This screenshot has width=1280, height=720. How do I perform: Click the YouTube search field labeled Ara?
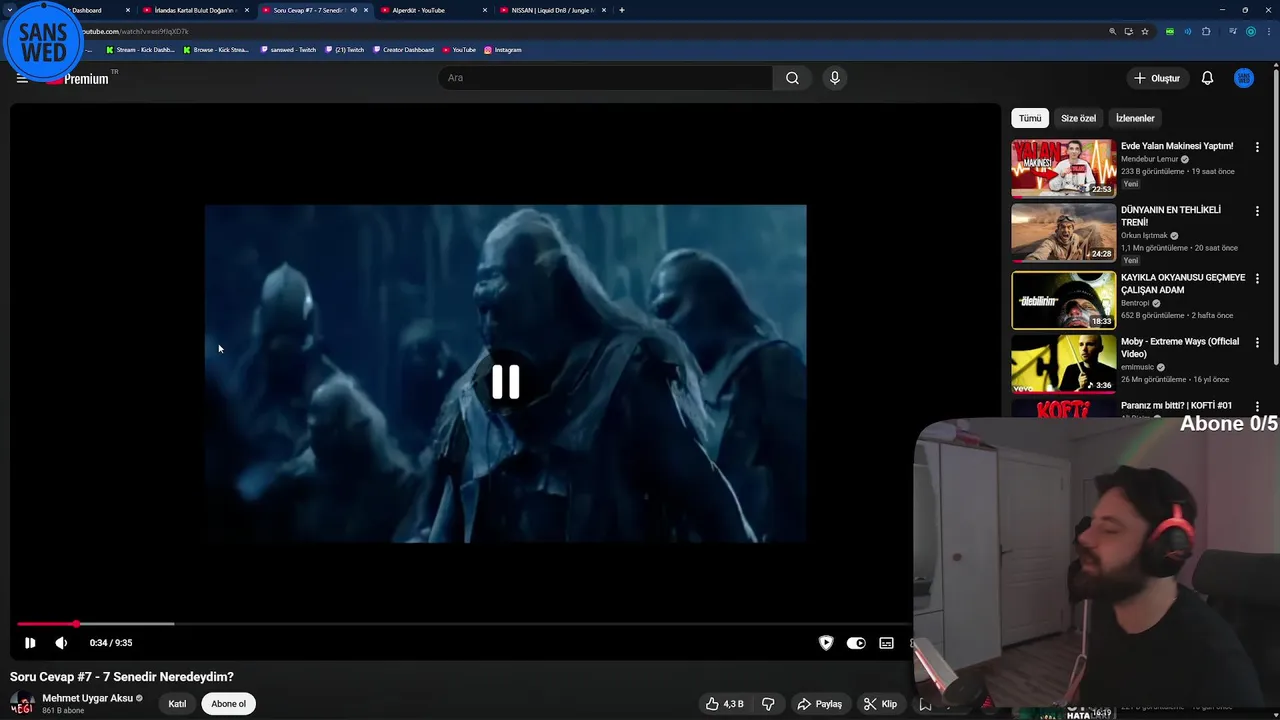click(605, 78)
